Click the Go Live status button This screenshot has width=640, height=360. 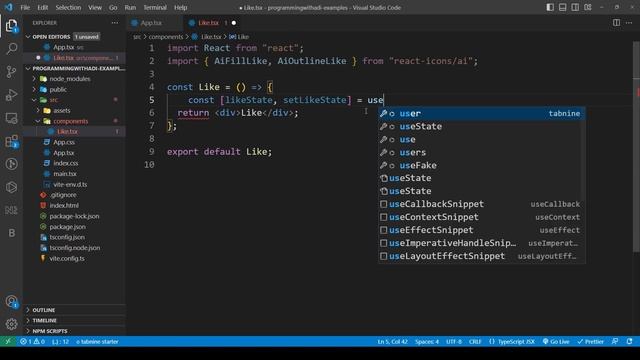tap(556, 342)
